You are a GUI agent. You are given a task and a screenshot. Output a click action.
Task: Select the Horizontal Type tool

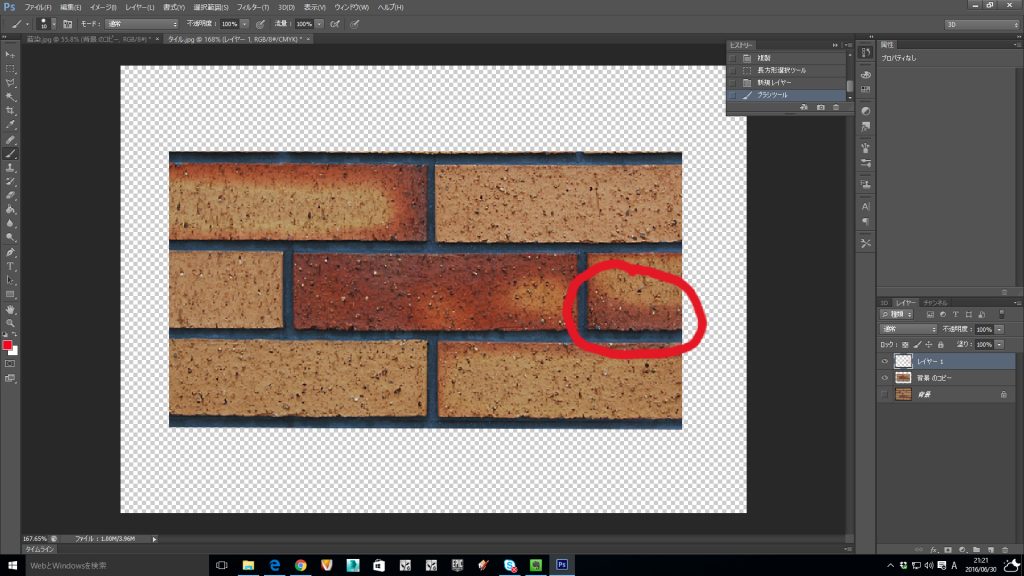(x=10, y=266)
